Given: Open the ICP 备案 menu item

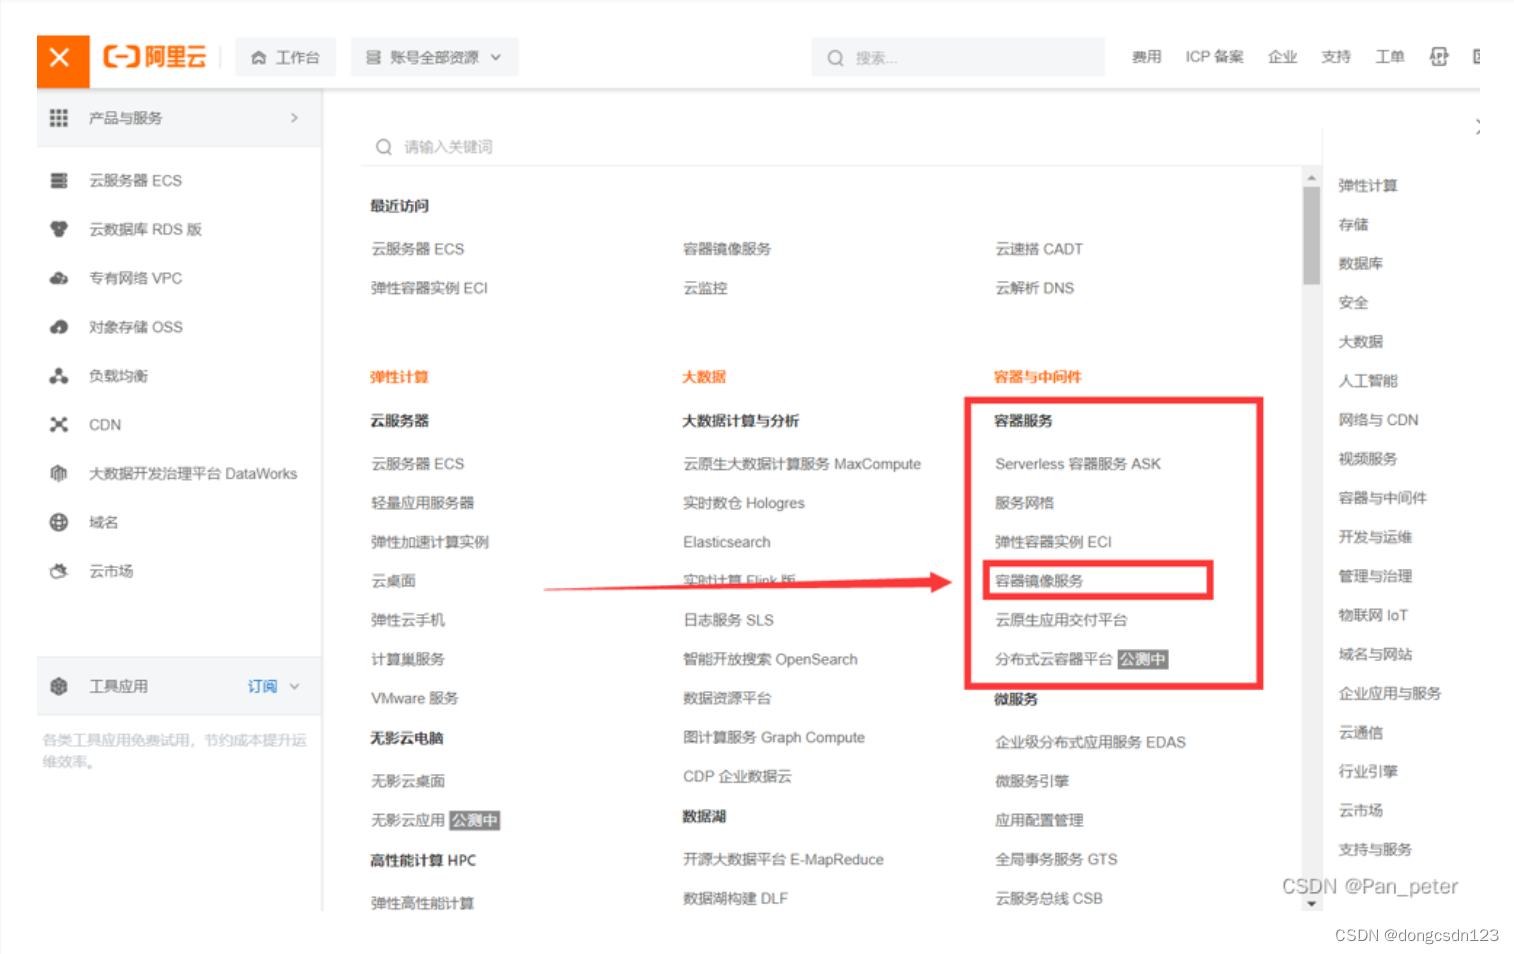Looking at the screenshot, I should pos(1215,57).
